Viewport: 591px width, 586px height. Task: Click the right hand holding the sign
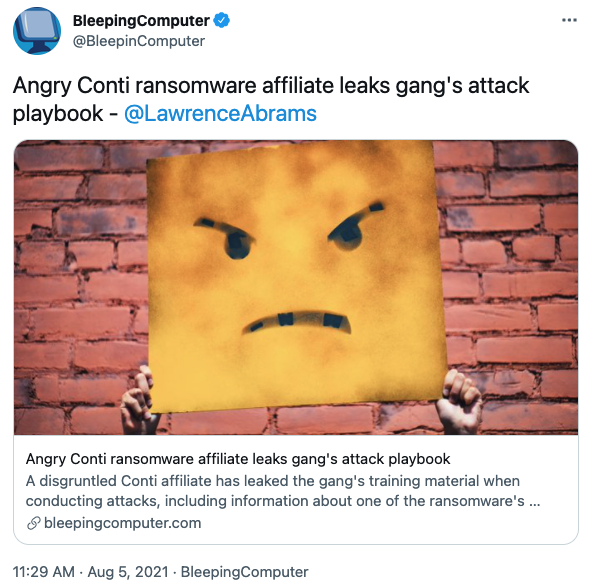point(458,402)
